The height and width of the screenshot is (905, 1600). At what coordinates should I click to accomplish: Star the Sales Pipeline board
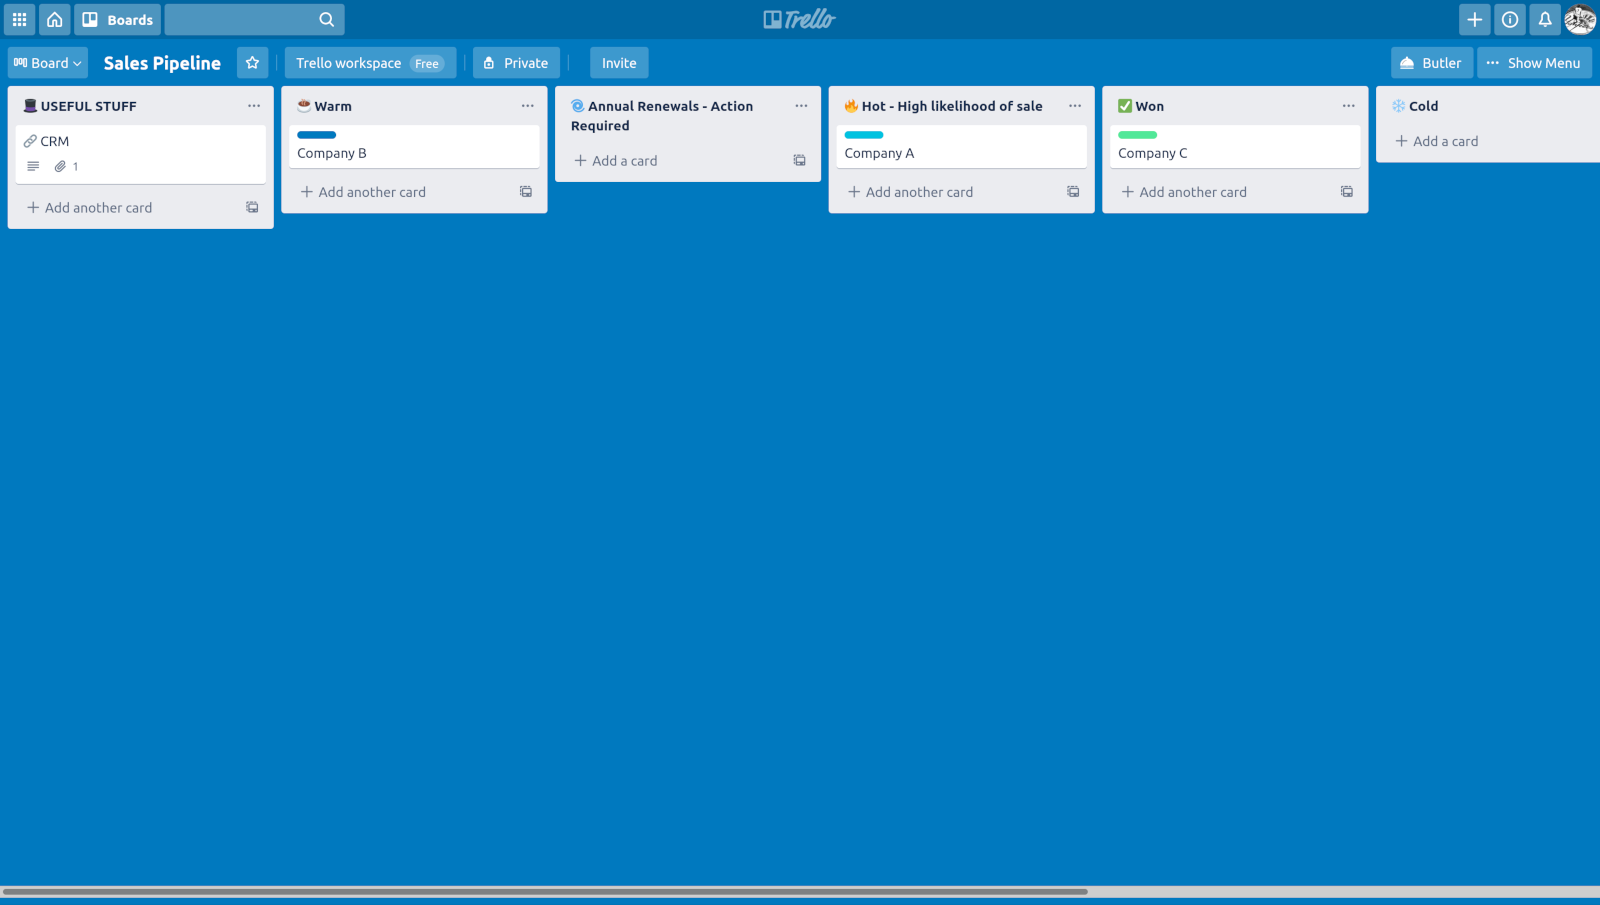(252, 63)
